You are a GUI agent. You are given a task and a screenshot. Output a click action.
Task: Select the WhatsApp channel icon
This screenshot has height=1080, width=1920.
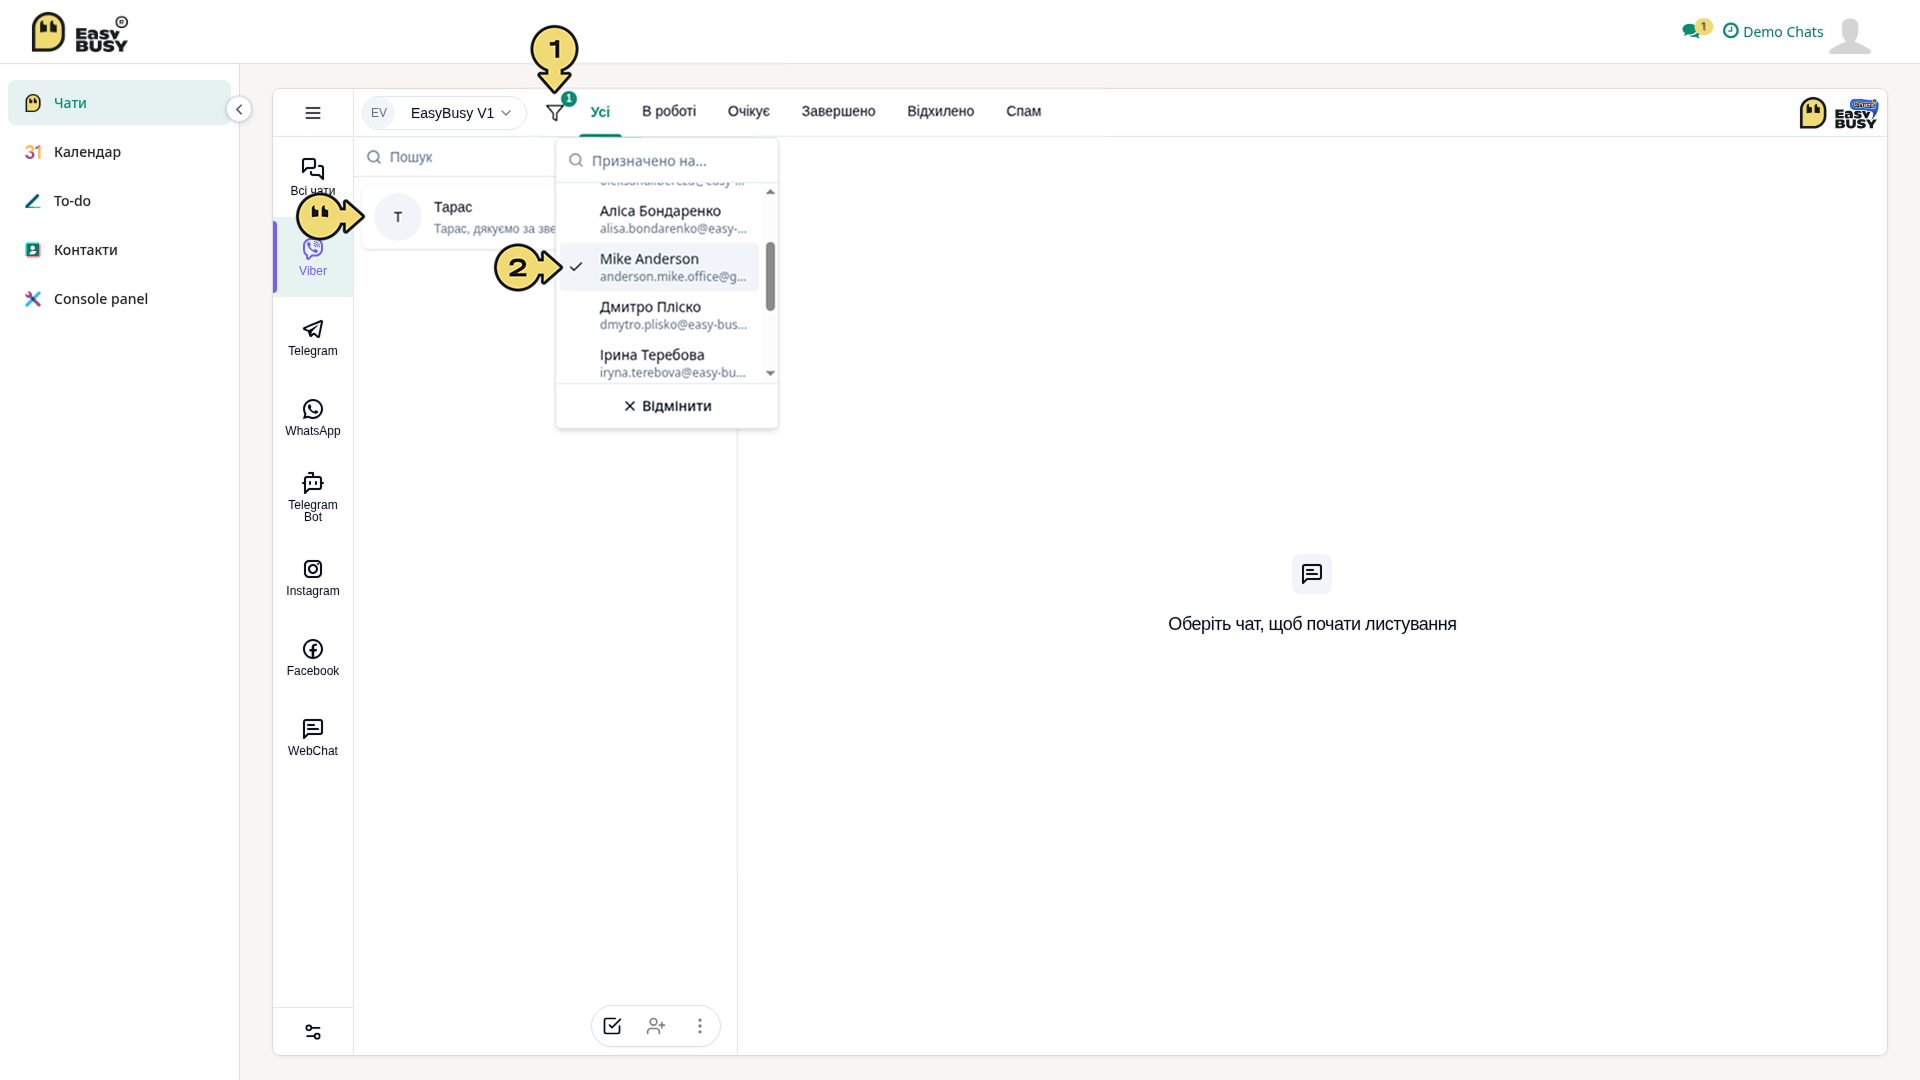tap(313, 417)
